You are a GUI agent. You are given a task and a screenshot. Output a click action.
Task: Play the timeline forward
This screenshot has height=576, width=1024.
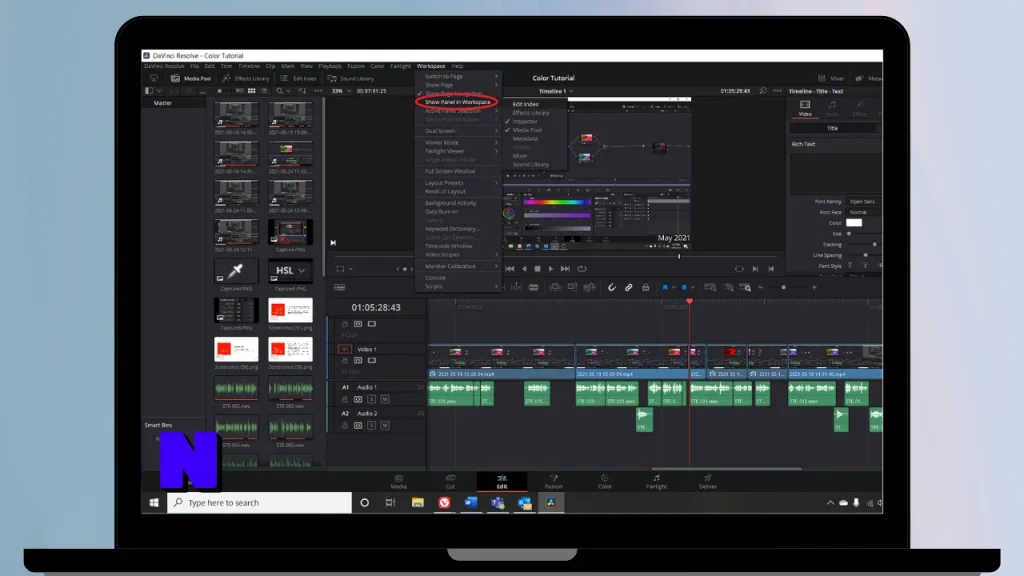[x=551, y=268]
